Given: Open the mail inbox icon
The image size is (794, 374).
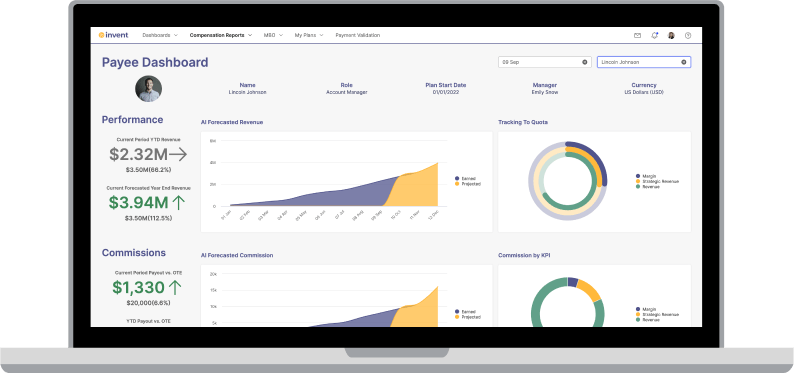Looking at the screenshot, I should (638, 35).
